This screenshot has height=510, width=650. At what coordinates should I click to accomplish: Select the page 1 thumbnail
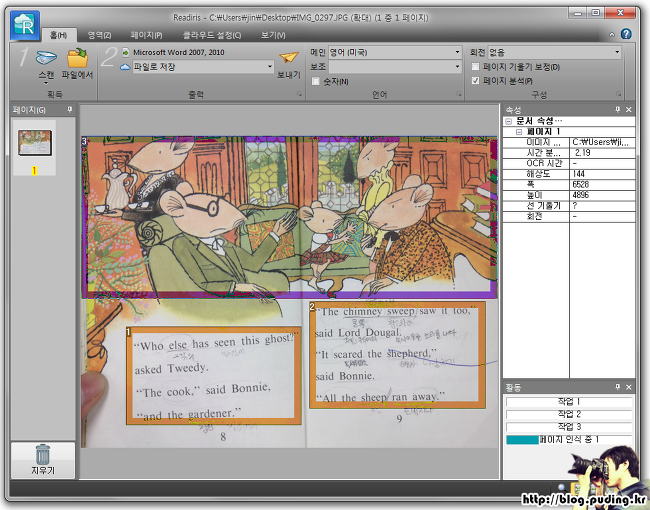click(x=35, y=143)
